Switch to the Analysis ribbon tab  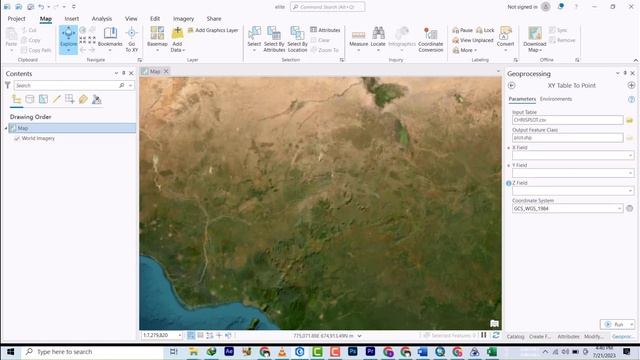pyautogui.click(x=102, y=19)
